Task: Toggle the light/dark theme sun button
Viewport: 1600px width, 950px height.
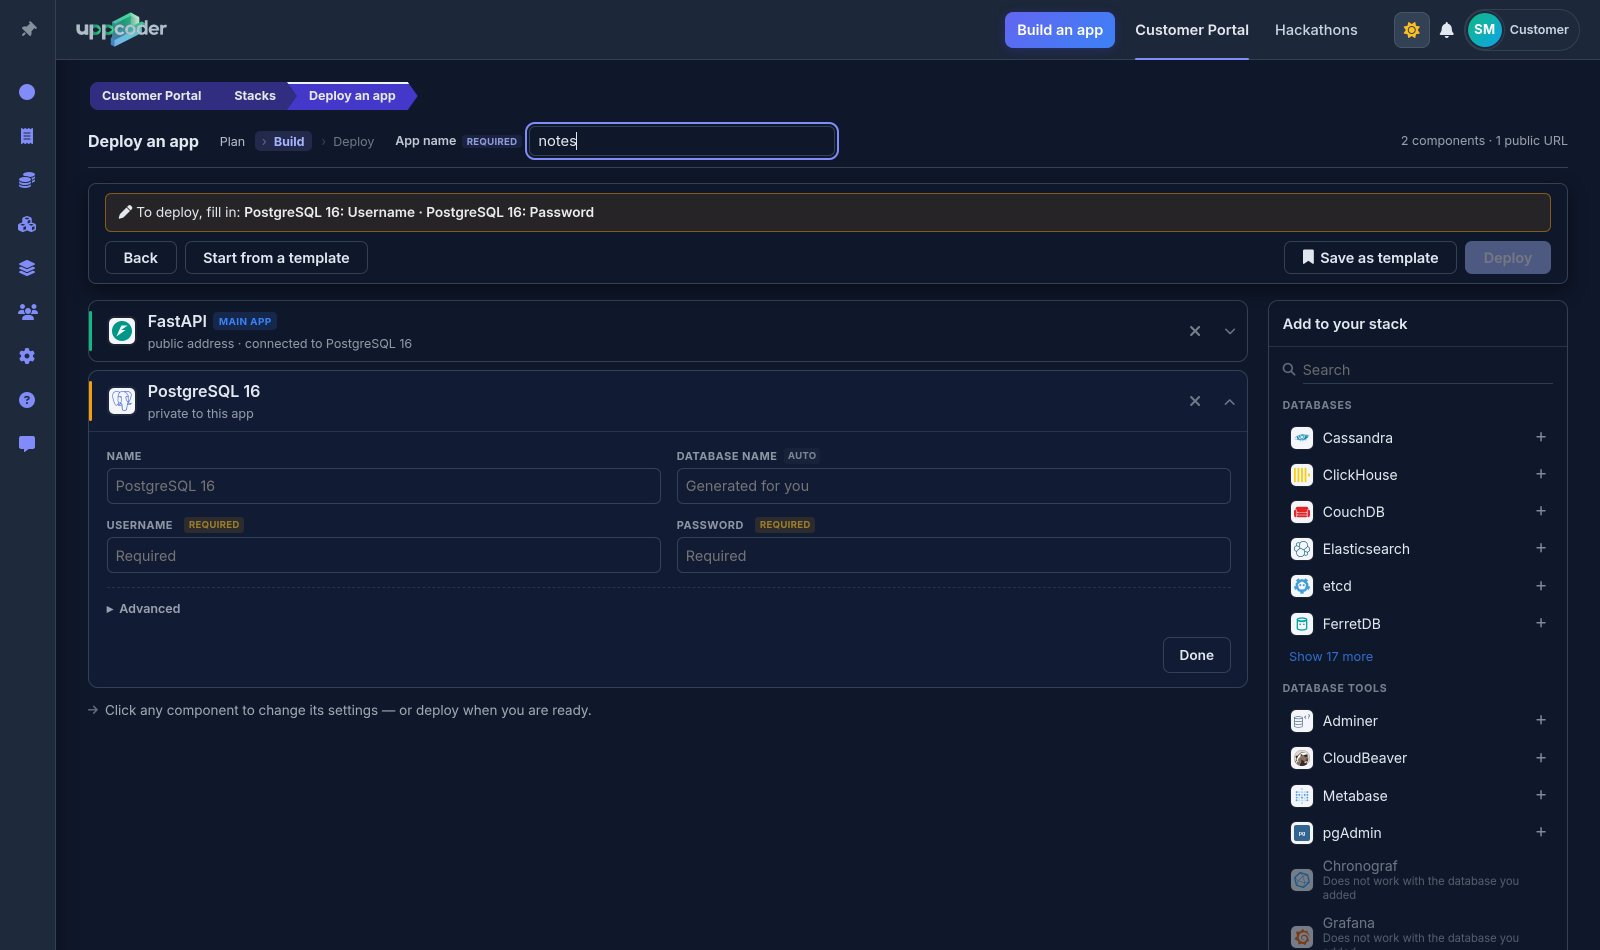Action: point(1411,30)
